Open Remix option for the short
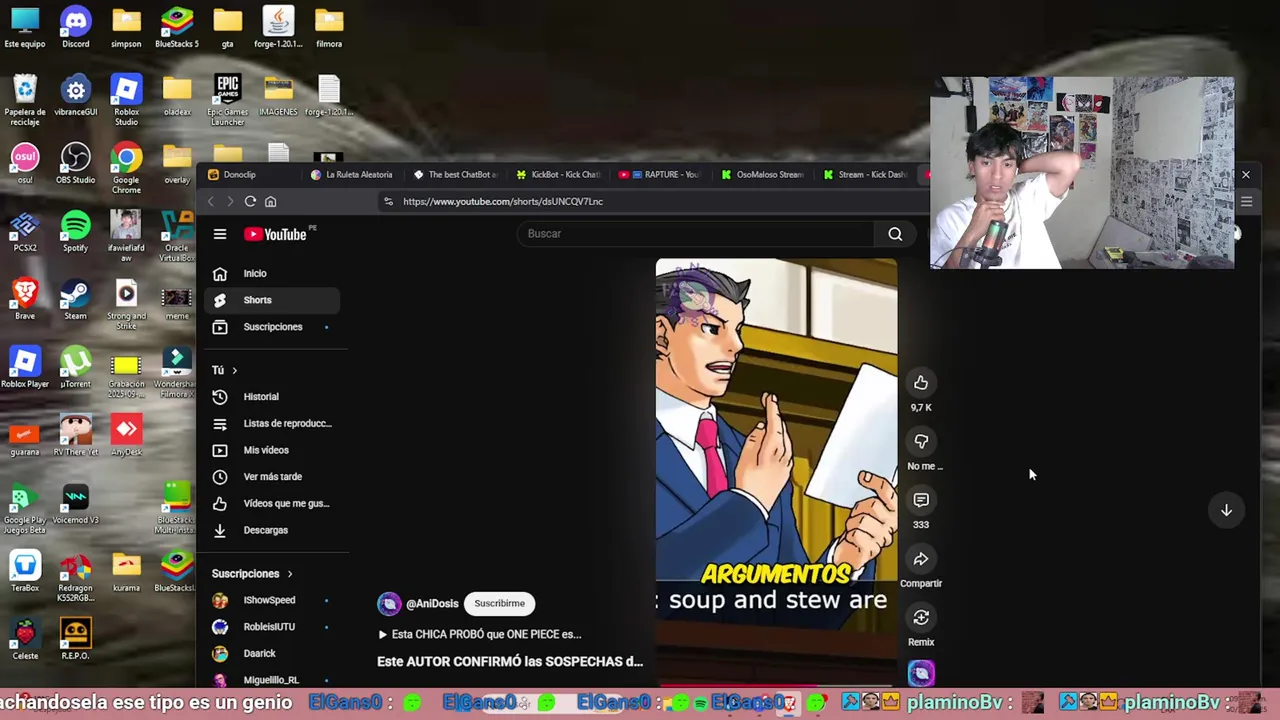Viewport: 1280px width, 720px height. coord(921,618)
